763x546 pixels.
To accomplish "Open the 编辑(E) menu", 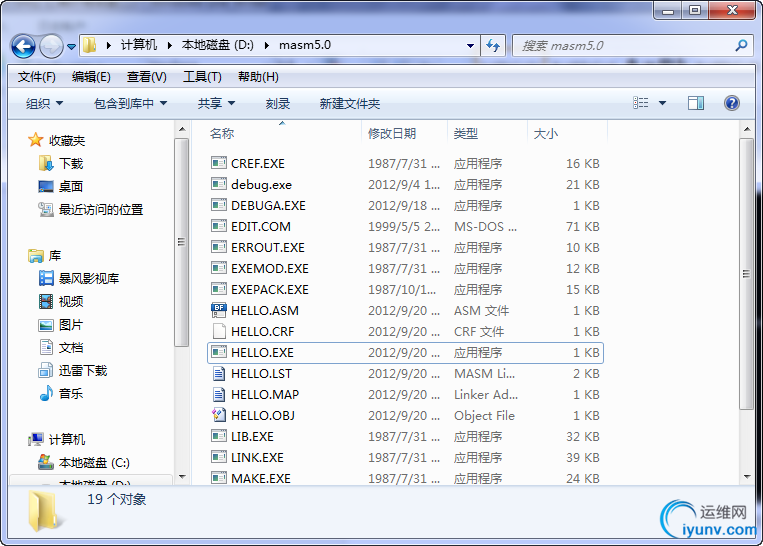I will tap(91, 77).
